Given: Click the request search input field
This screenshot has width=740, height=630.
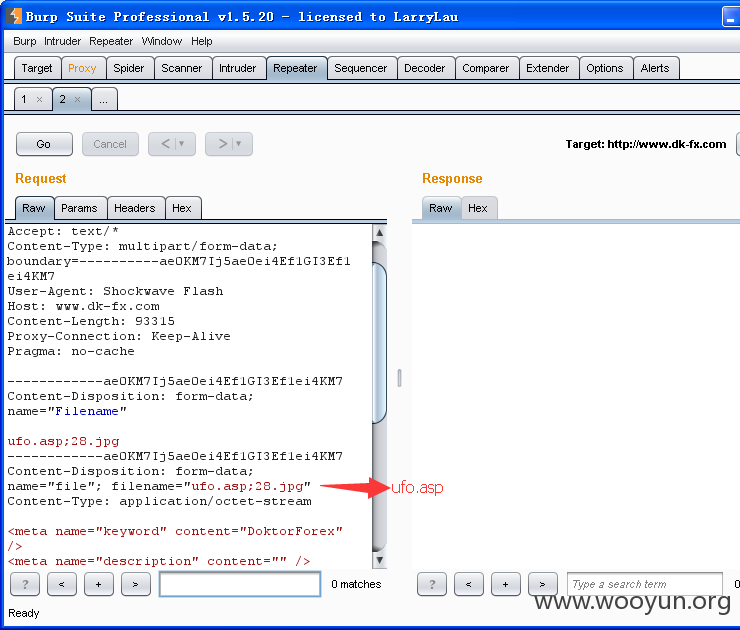Looking at the screenshot, I should pyautogui.click(x=240, y=584).
